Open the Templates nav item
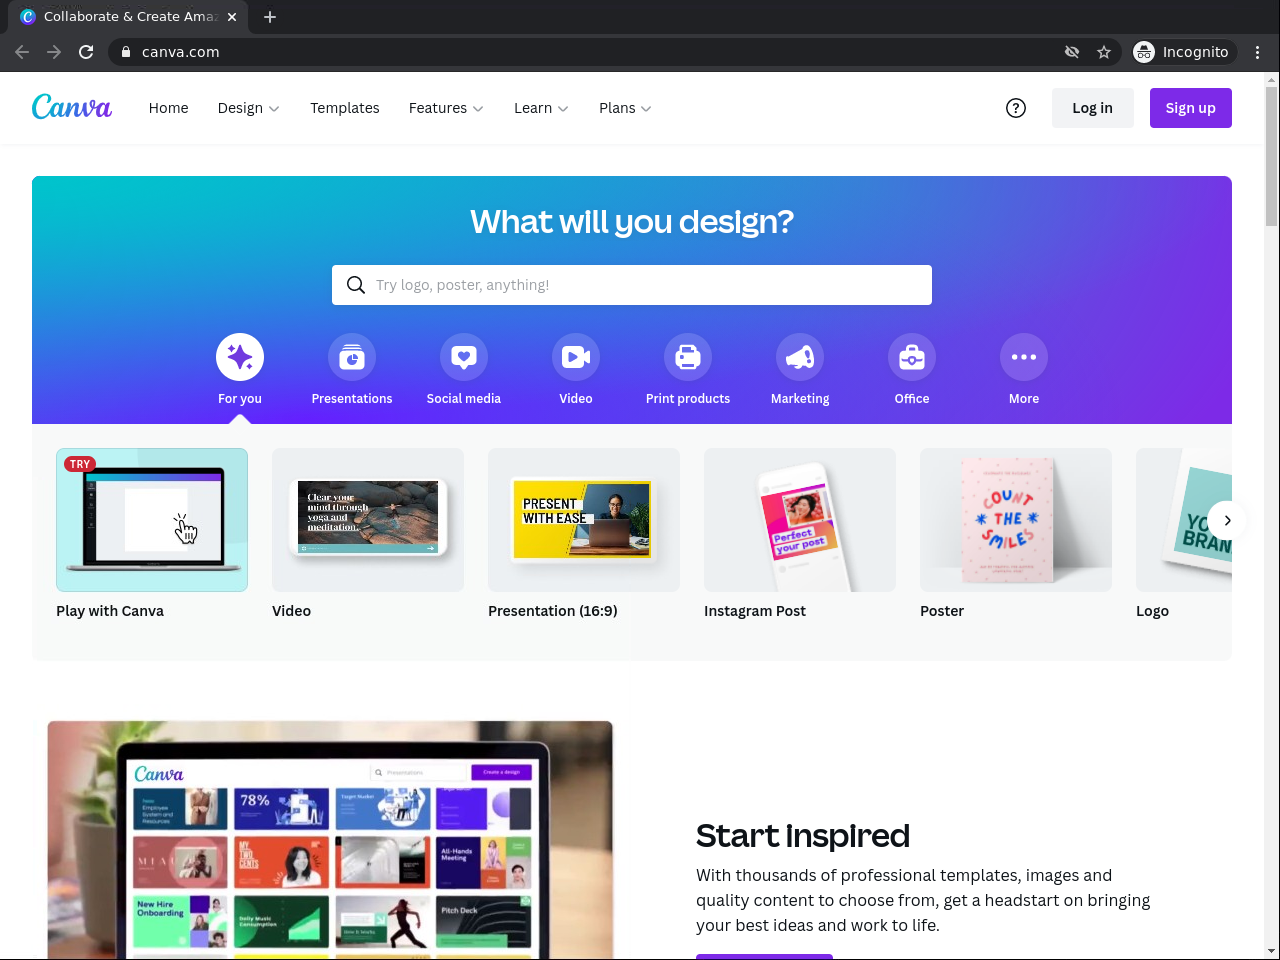Screen dimensions: 1280x960 [345, 108]
